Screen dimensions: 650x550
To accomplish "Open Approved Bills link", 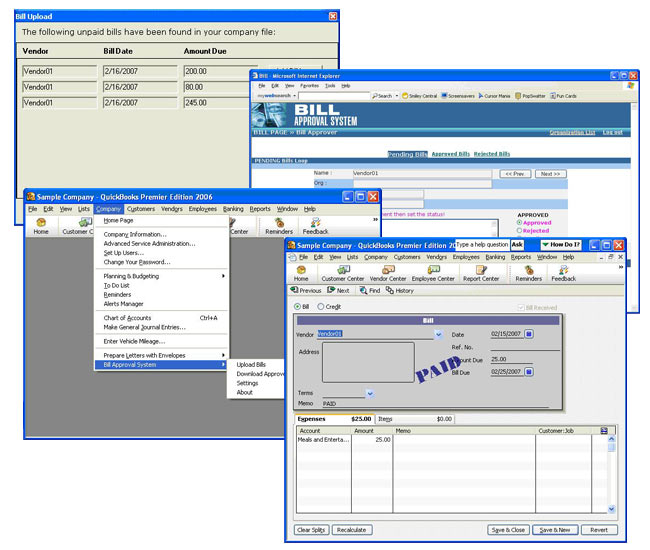I will pos(451,154).
